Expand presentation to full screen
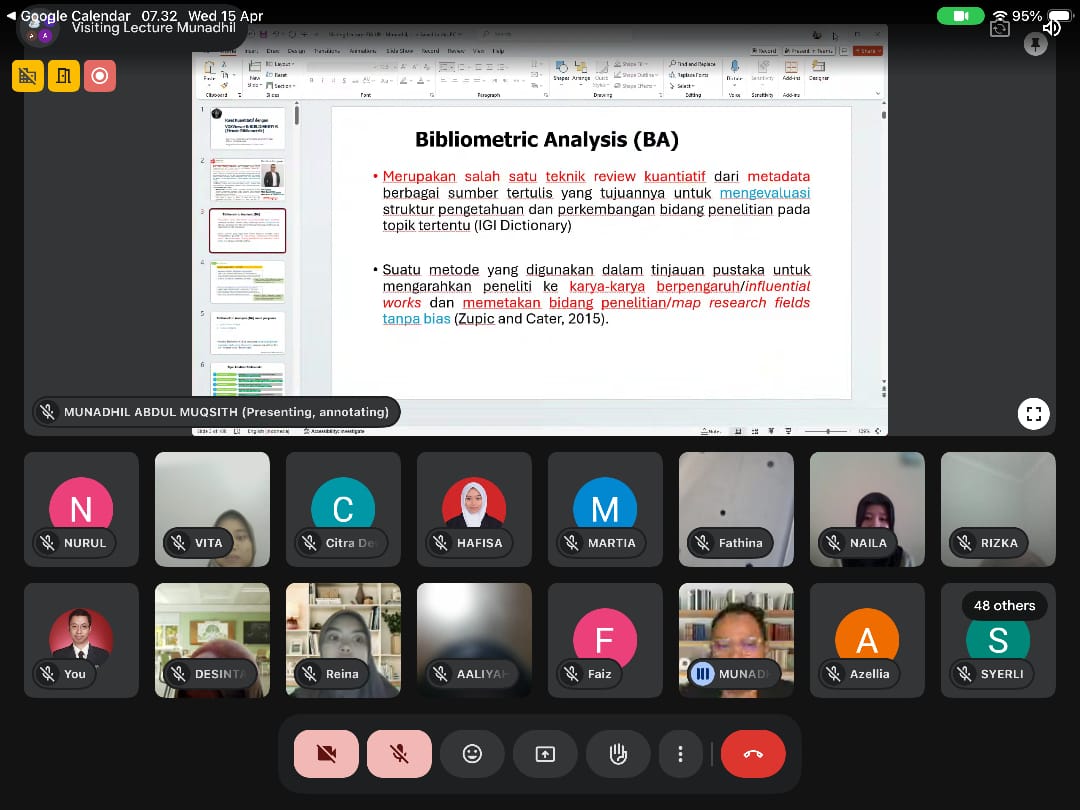Image resolution: width=1080 pixels, height=810 pixels. click(x=1033, y=413)
